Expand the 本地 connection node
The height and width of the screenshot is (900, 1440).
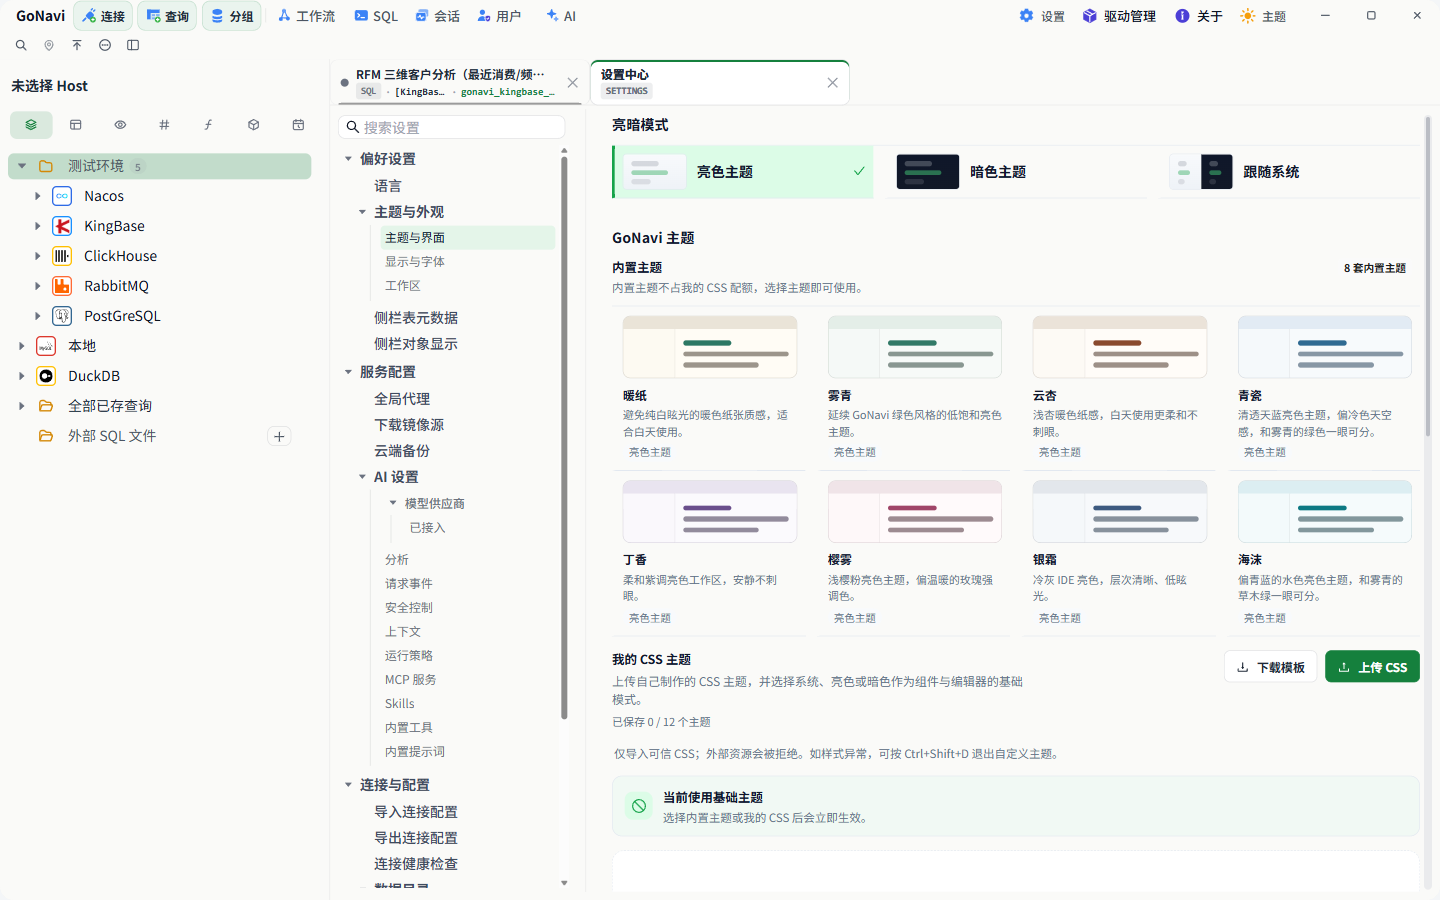(x=22, y=346)
